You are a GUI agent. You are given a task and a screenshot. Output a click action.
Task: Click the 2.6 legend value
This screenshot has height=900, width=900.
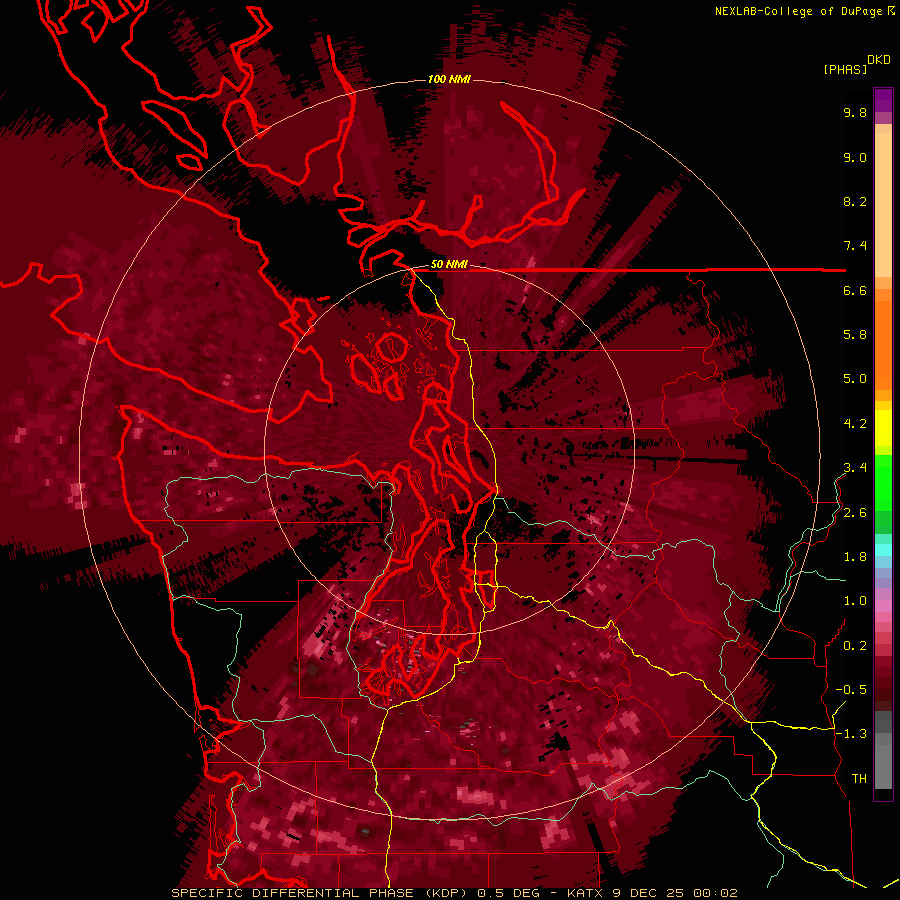point(855,512)
